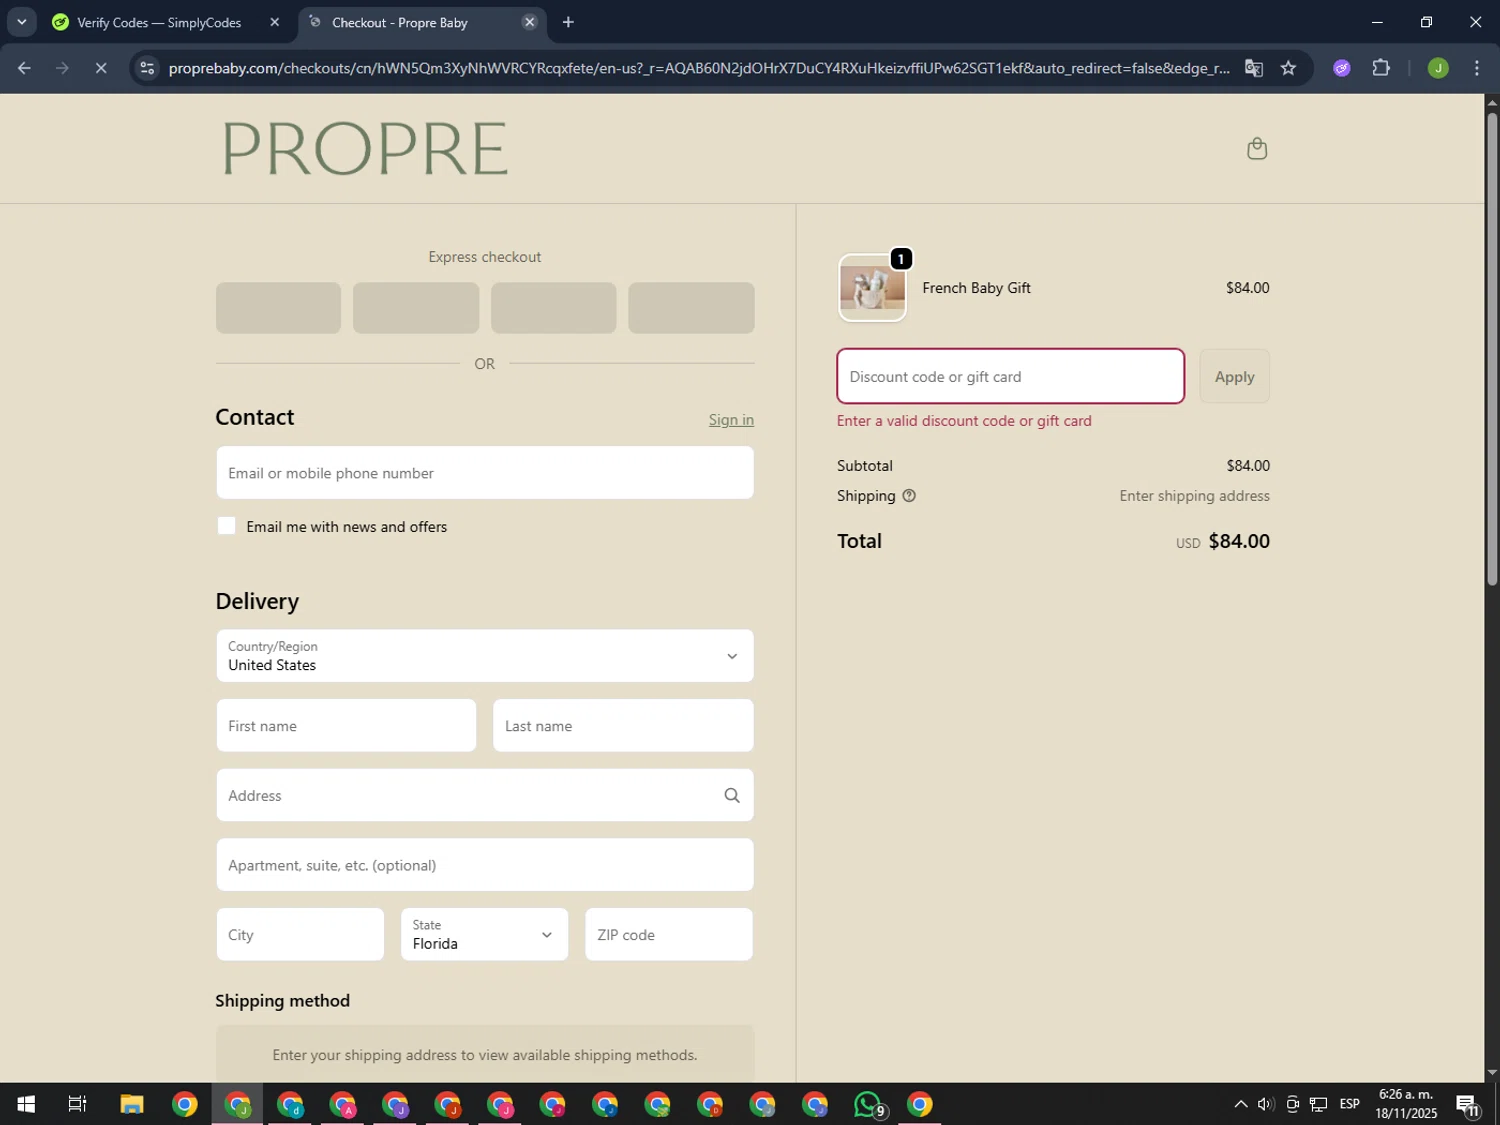1500x1125 pixels.
Task: Click the French Baby Gift product thumbnail
Action: (x=873, y=288)
